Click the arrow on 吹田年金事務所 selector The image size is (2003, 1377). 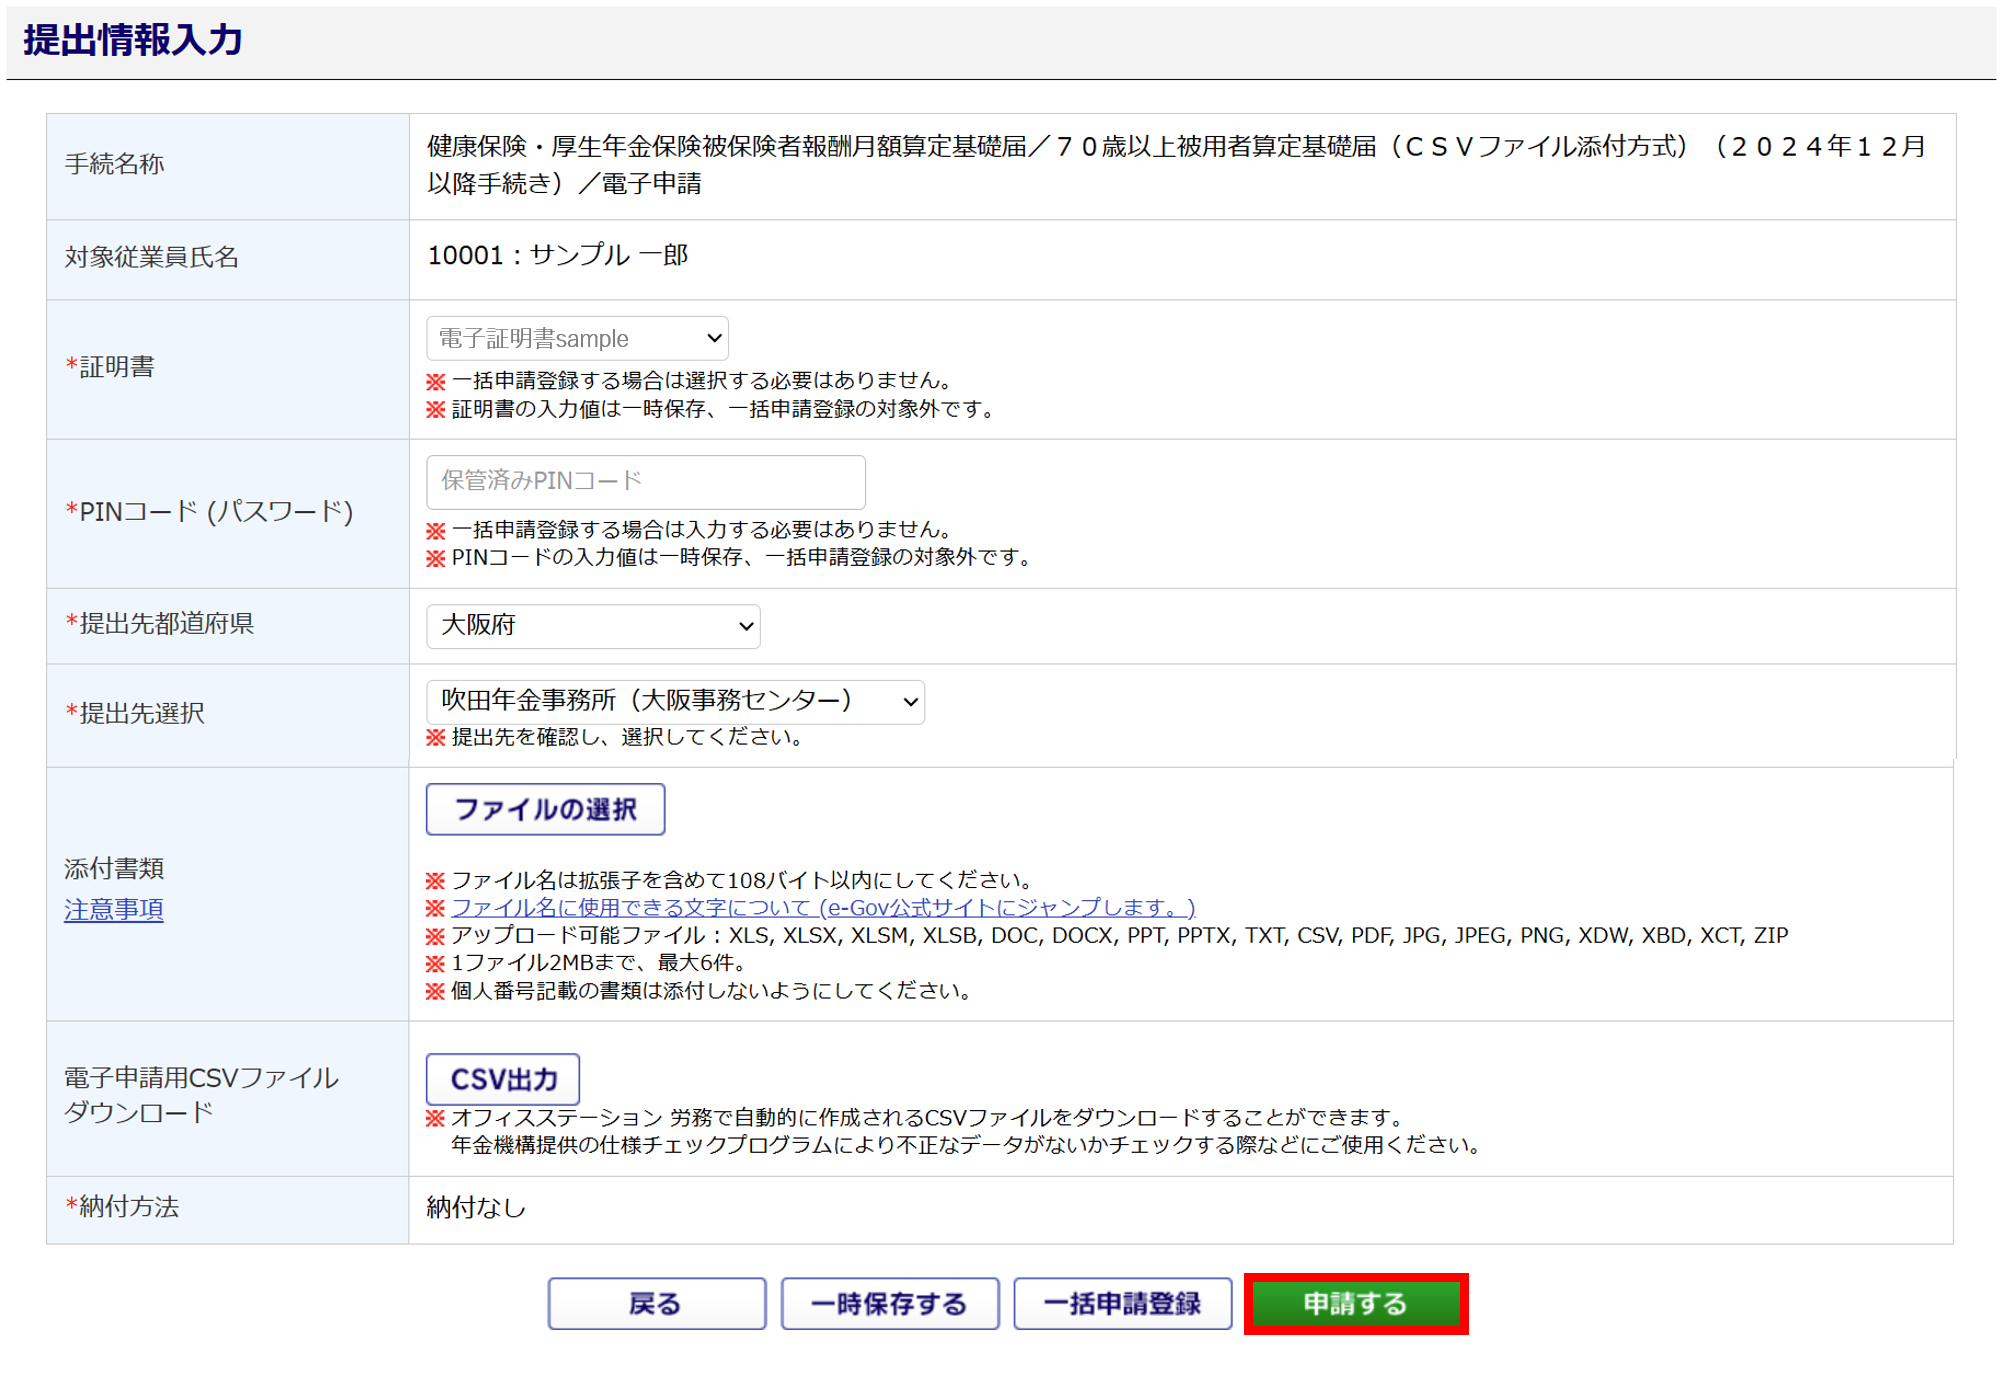(x=909, y=702)
